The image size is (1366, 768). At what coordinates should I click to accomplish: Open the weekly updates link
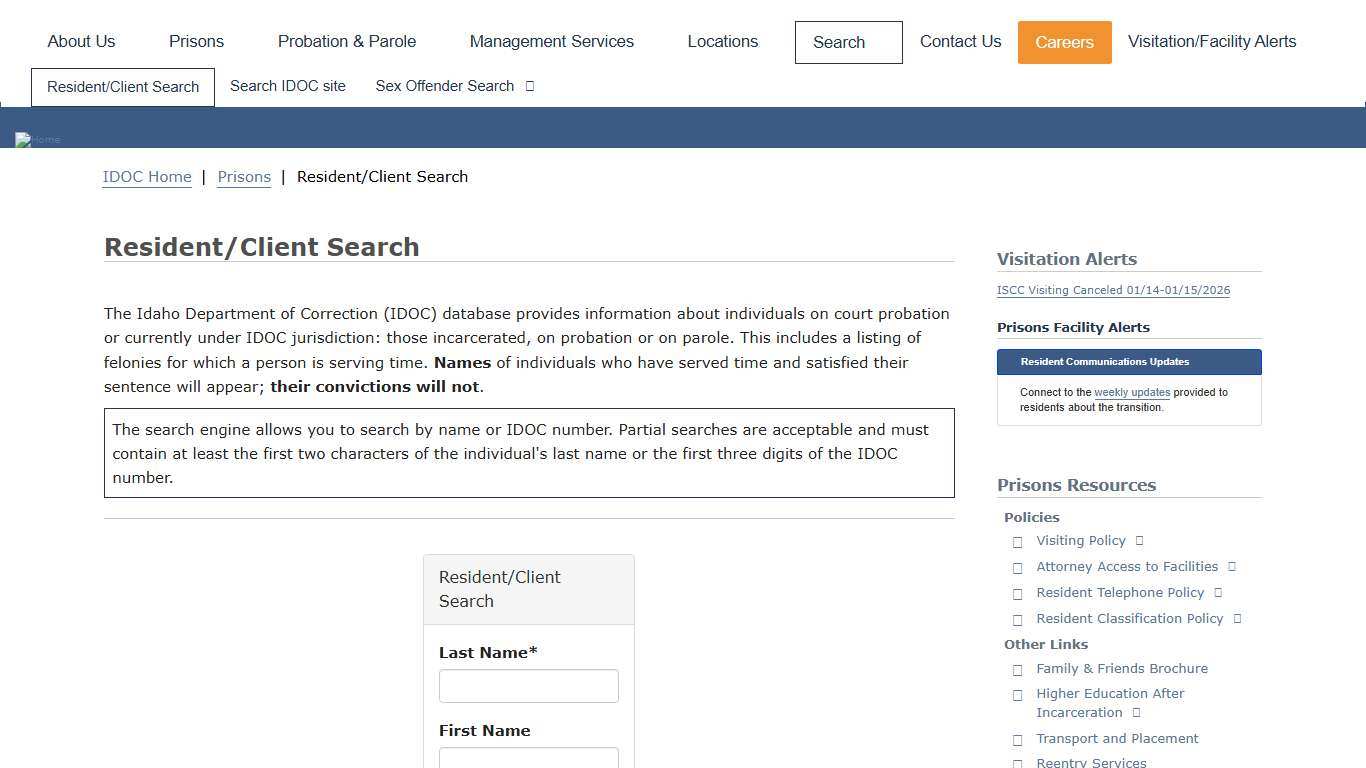click(x=1131, y=392)
